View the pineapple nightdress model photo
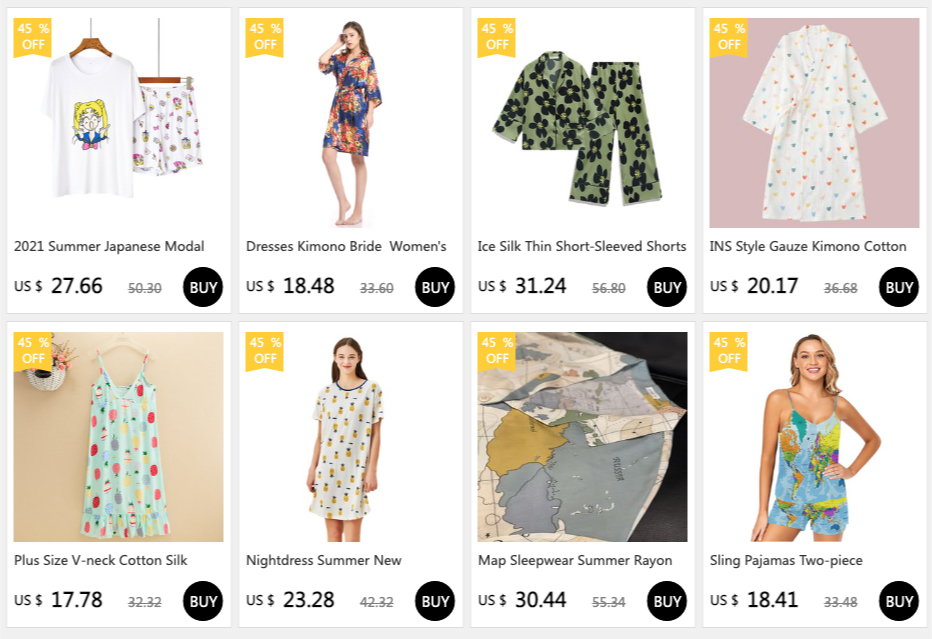 click(351, 437)
